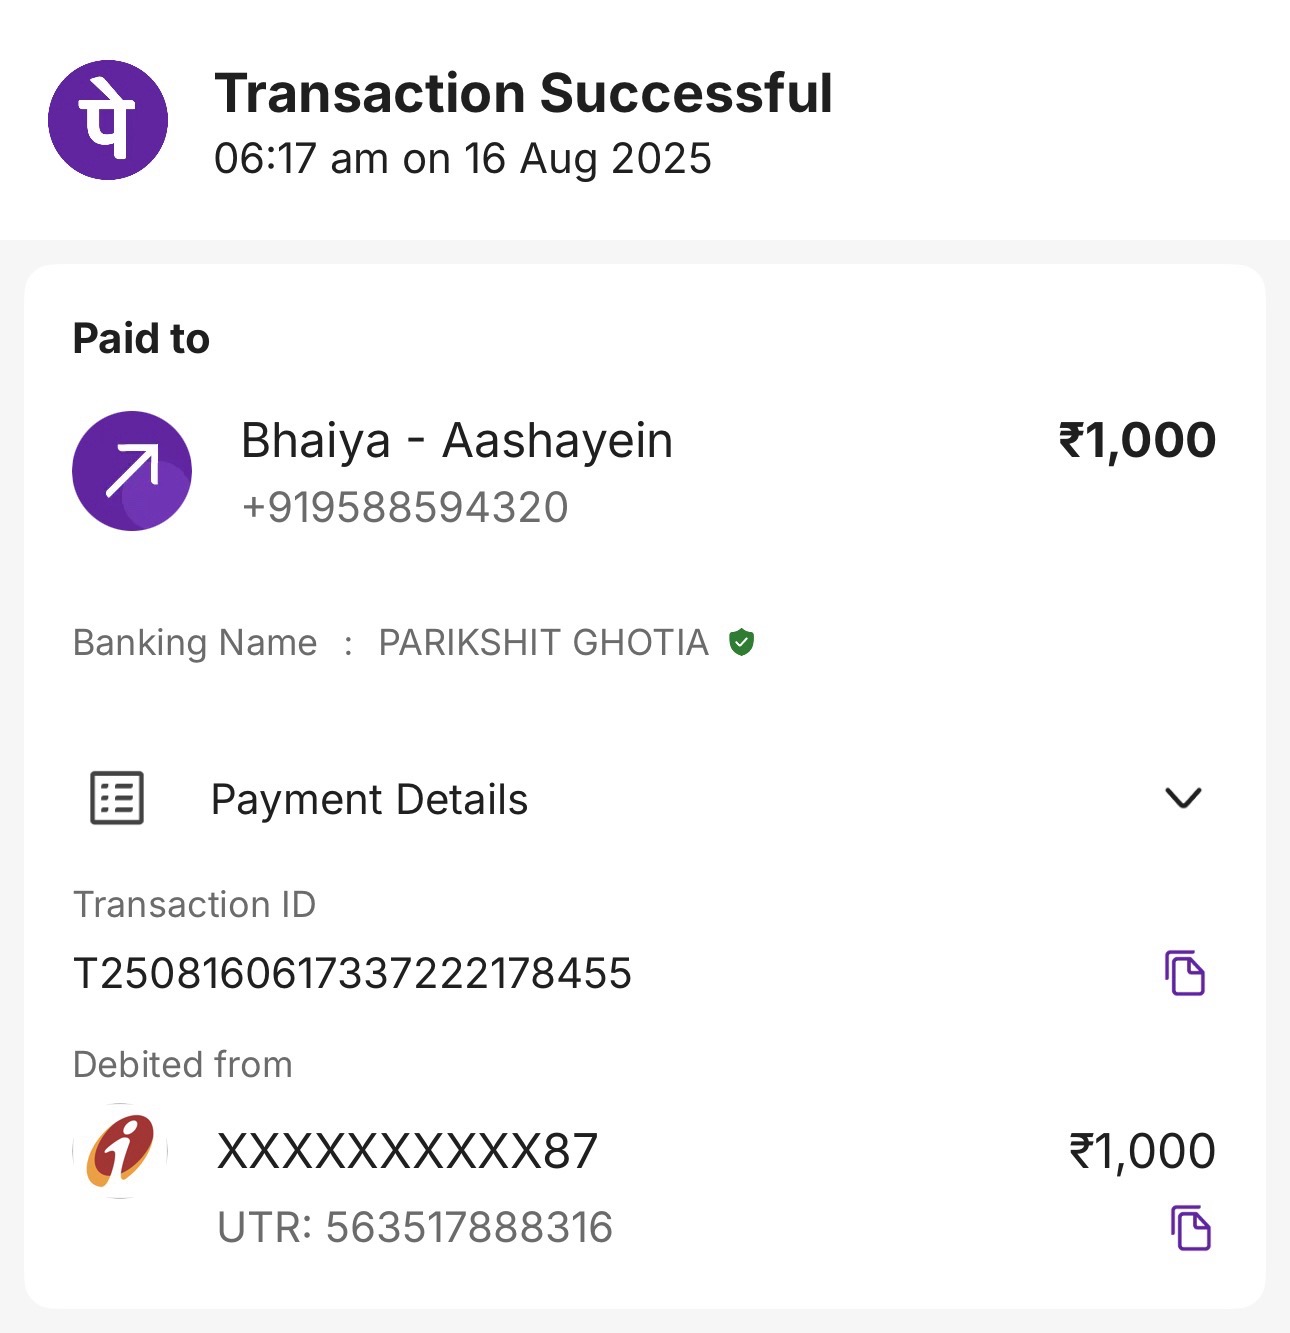Copy the UTR number

point(1190,1228)
